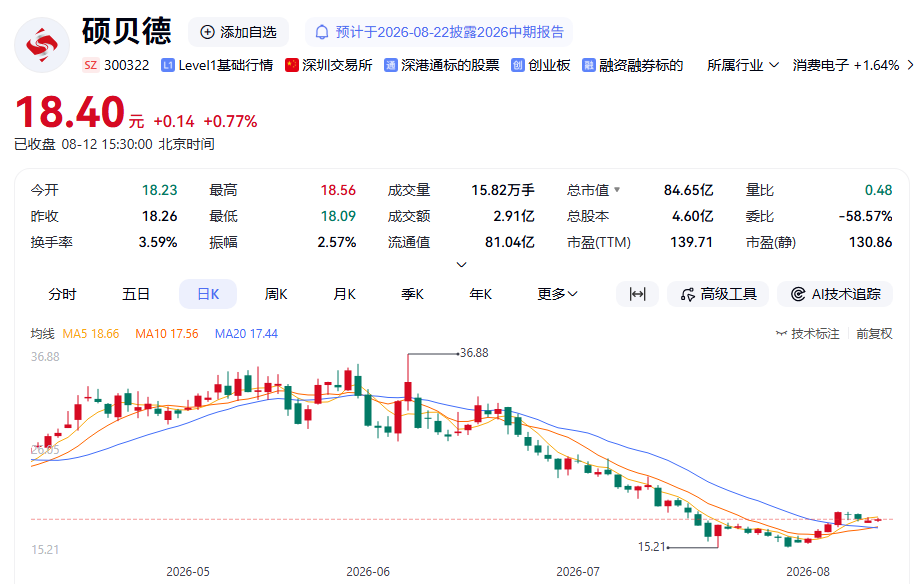
Task: Expand more quote data chevron
Action: pos(461,264)
